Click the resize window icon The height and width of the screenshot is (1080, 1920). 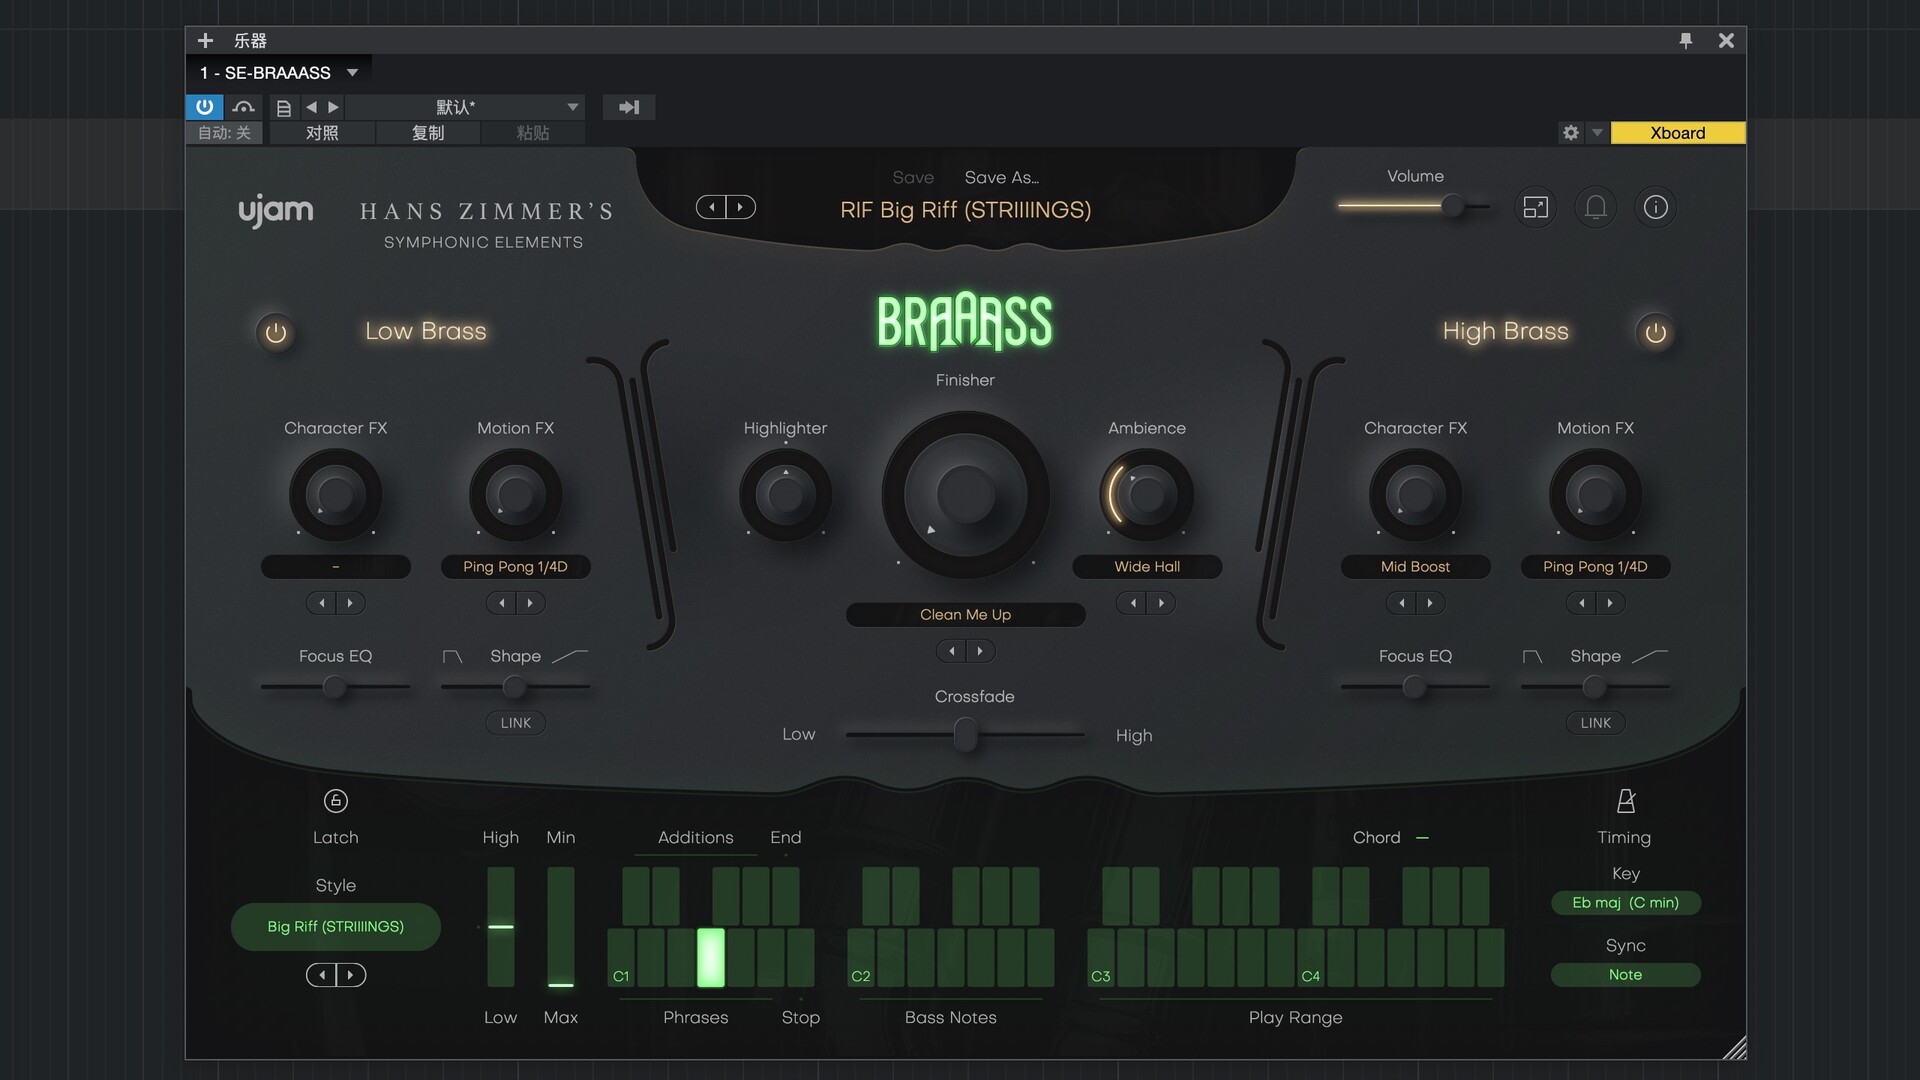1536,207
